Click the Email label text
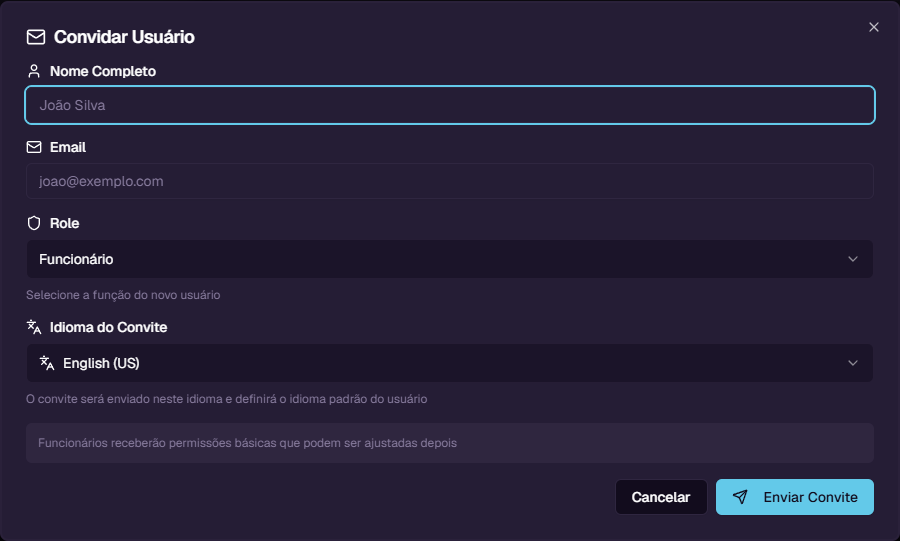The image size is (900, 541). (x=68, y=147)
